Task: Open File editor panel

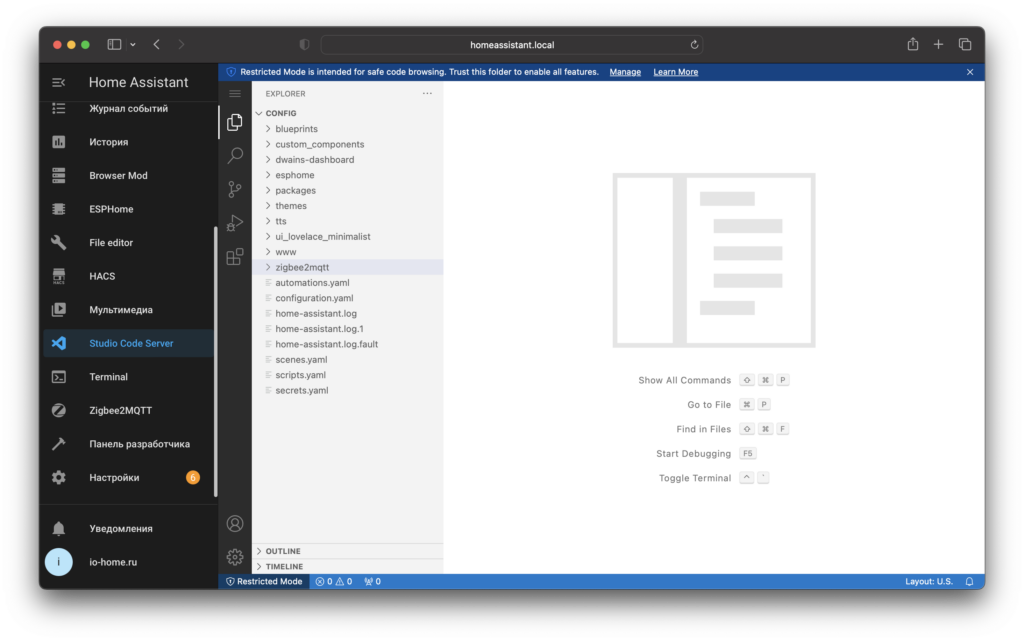Action: point(129,243)
